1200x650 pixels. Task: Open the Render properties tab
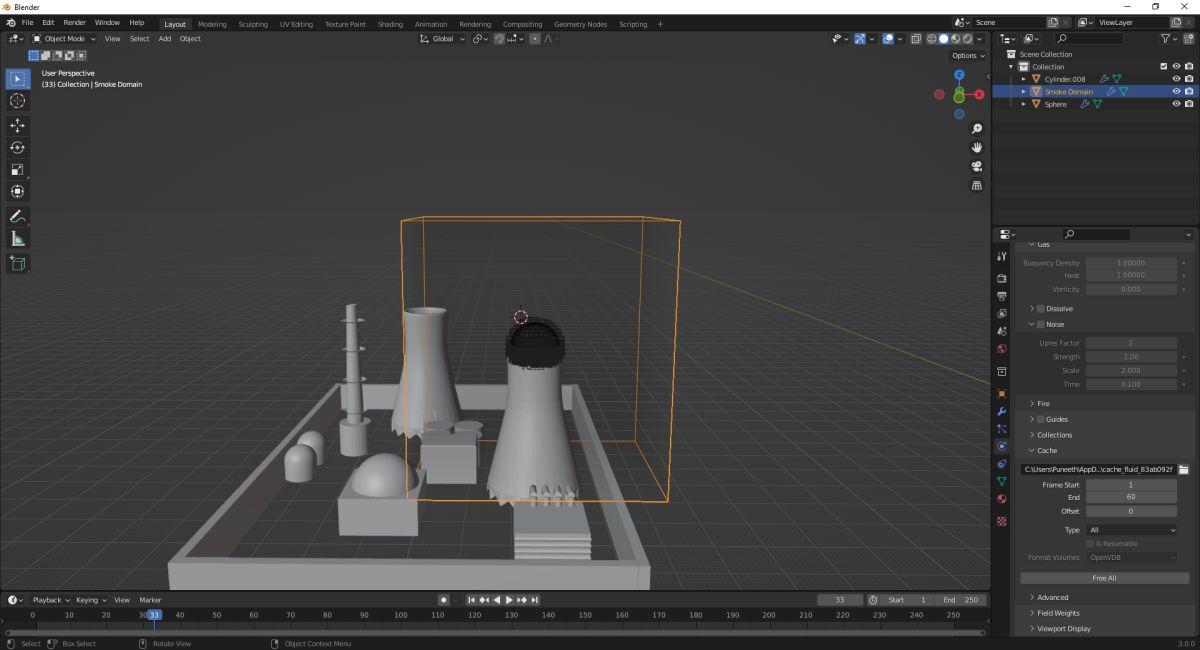[x=1002, y=278]
